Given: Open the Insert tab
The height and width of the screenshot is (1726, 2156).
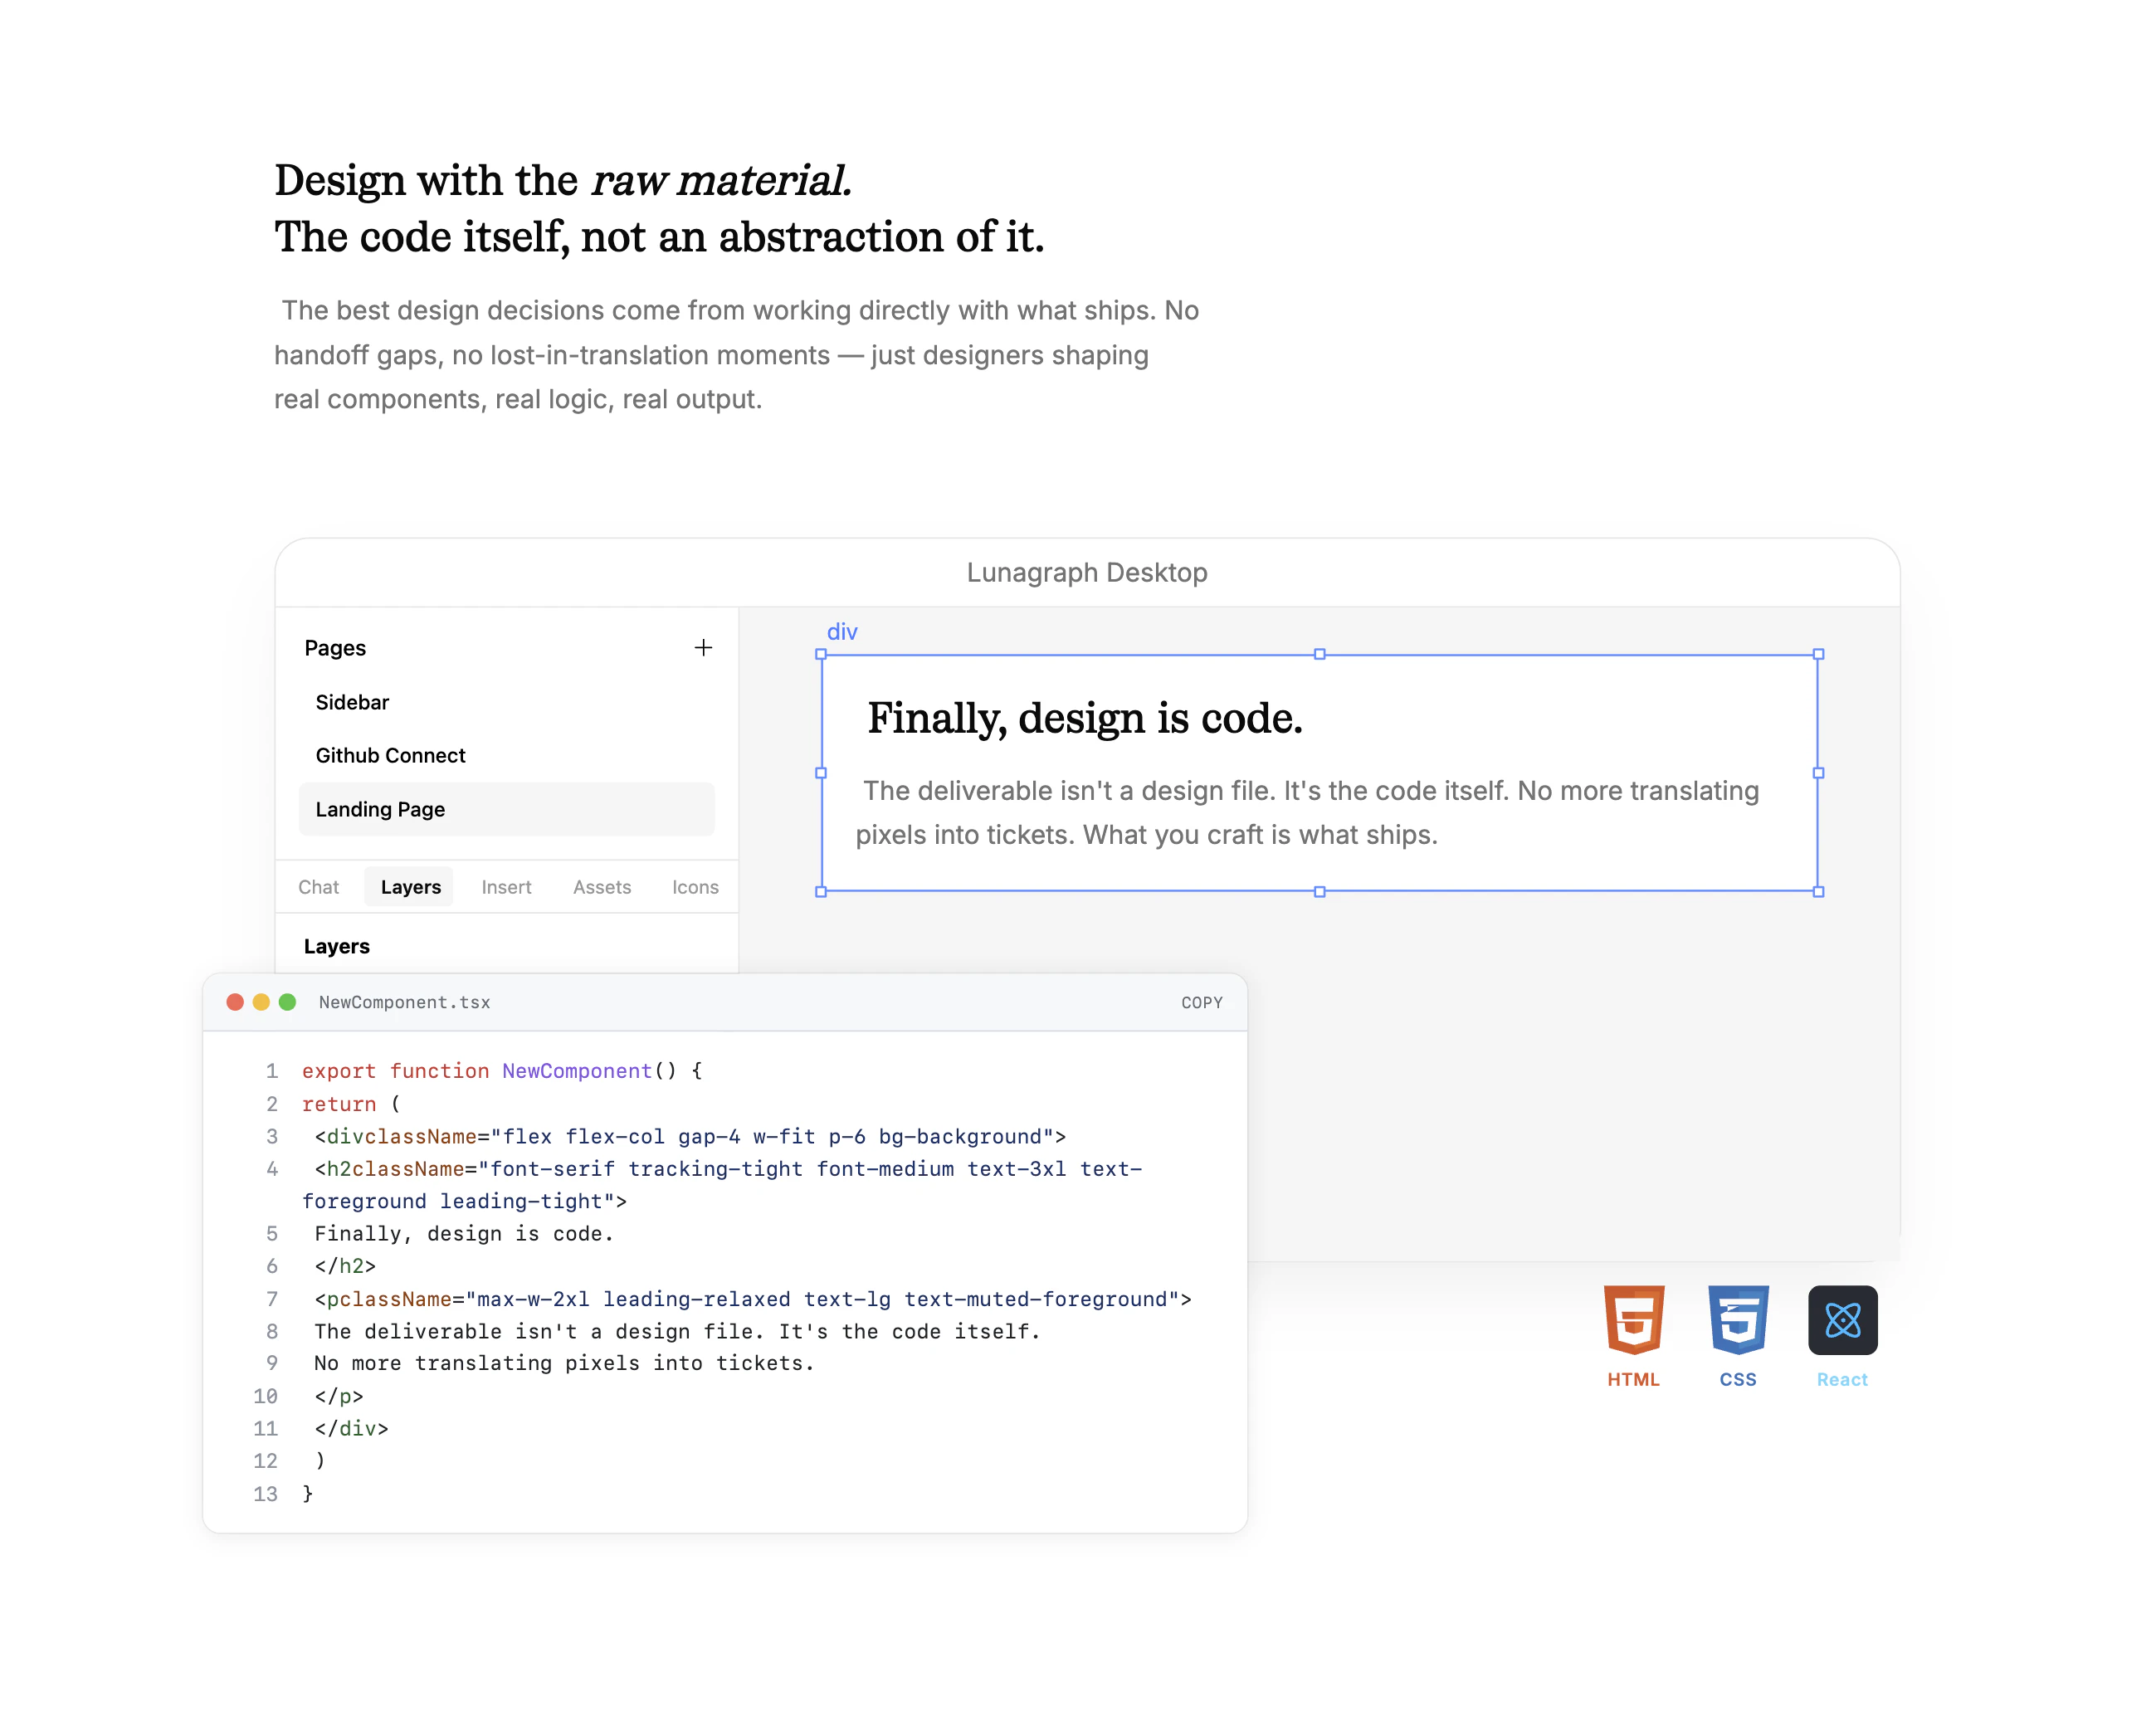Looking at the screenshot, I should [x=506, y=887].
